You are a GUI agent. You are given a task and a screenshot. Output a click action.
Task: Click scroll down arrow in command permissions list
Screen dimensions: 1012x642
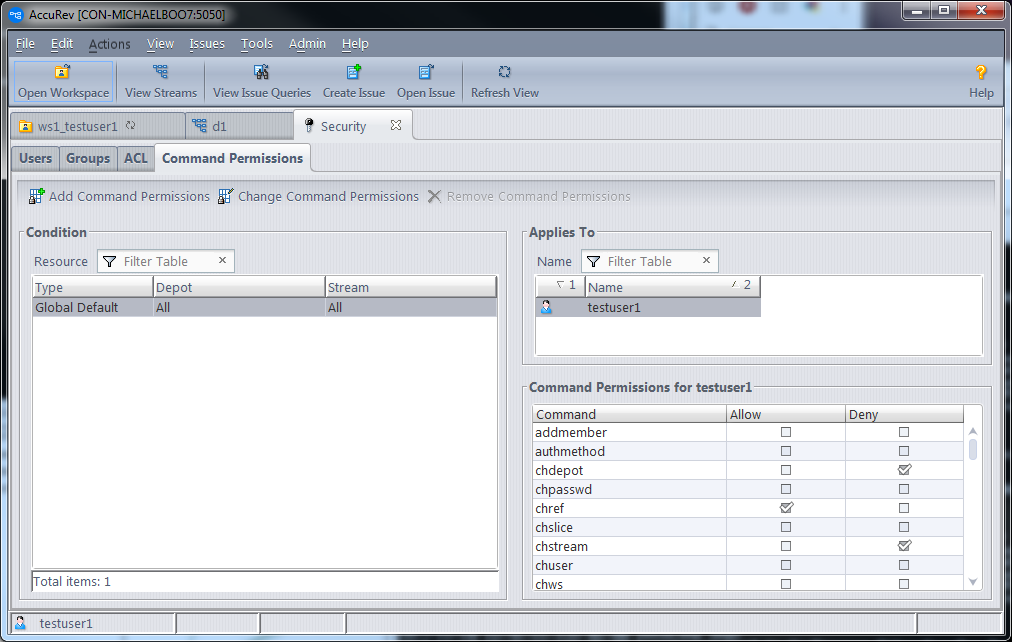(973, 582)
